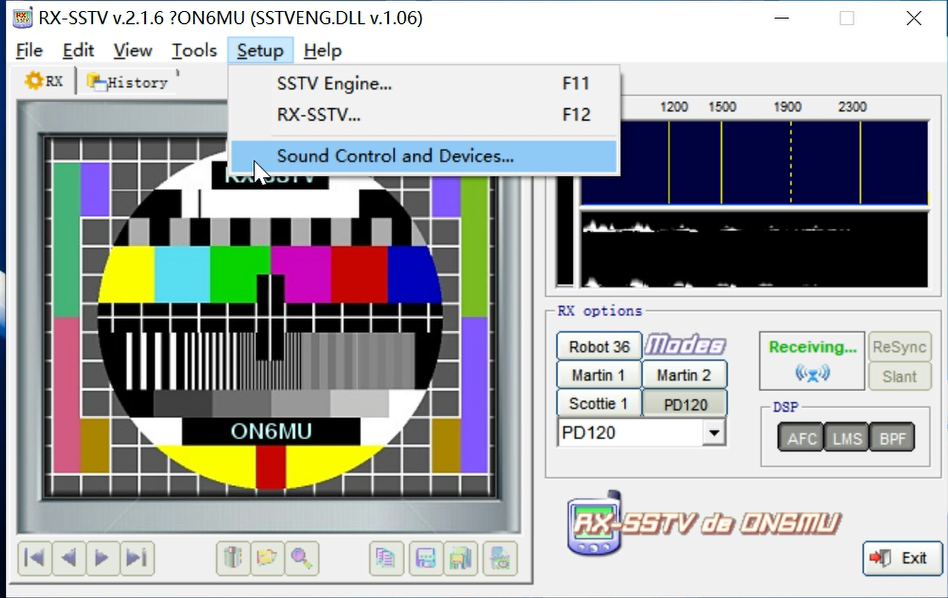
Task: Open the Edit menu
Action: 78,50
